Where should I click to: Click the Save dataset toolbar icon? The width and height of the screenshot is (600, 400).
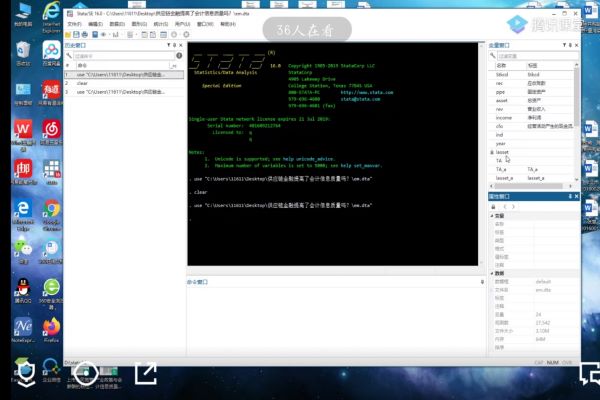pyautogui.click(x=76, y=35)
